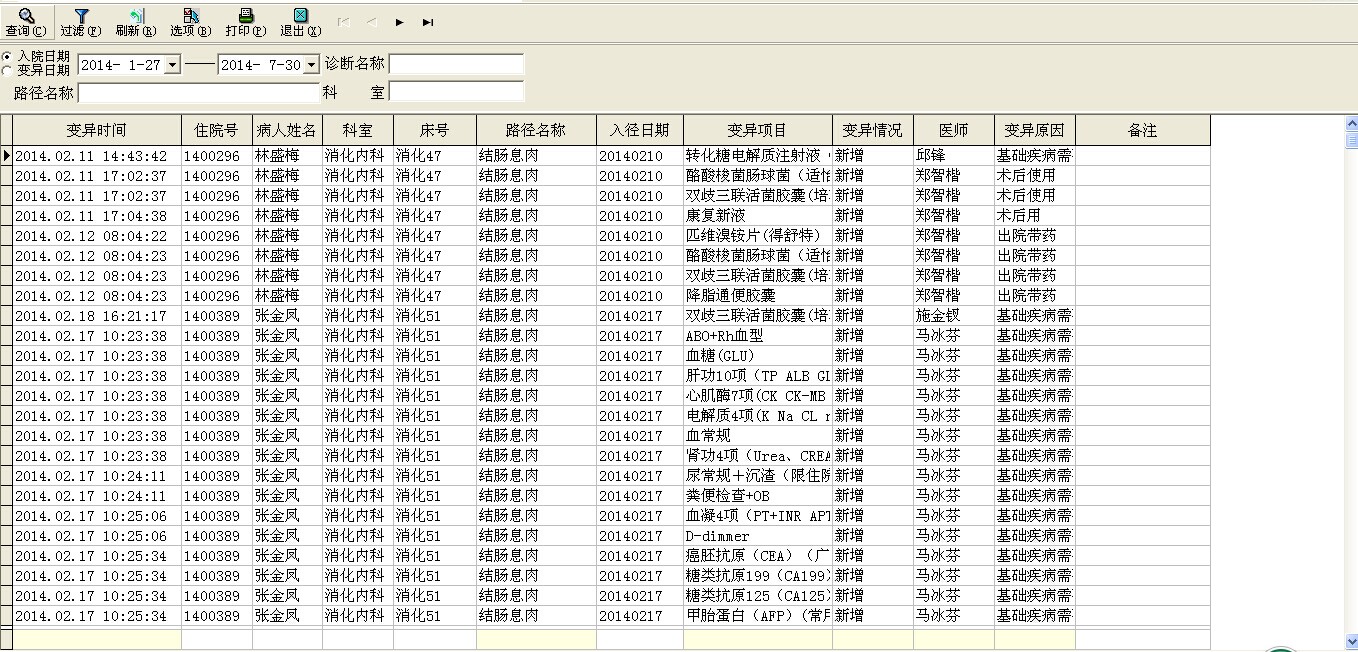Click the 变异原因 column header
Image resolution: width=1358 pixels, height=652 pixels.
pos(1035,130)
